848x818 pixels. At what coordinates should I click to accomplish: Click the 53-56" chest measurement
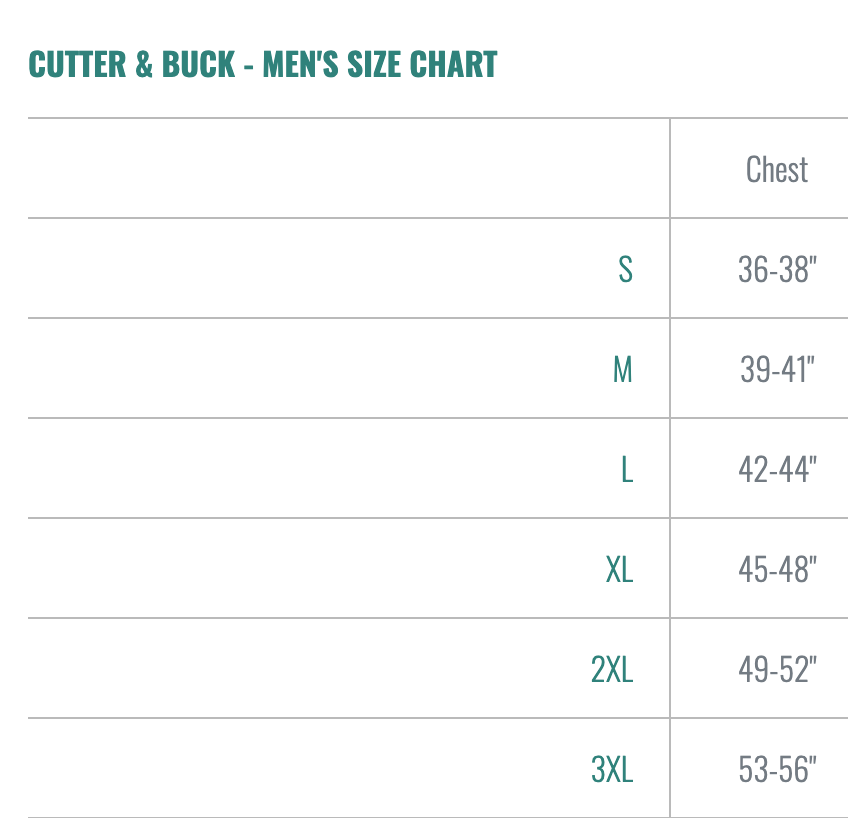point(777,769)
